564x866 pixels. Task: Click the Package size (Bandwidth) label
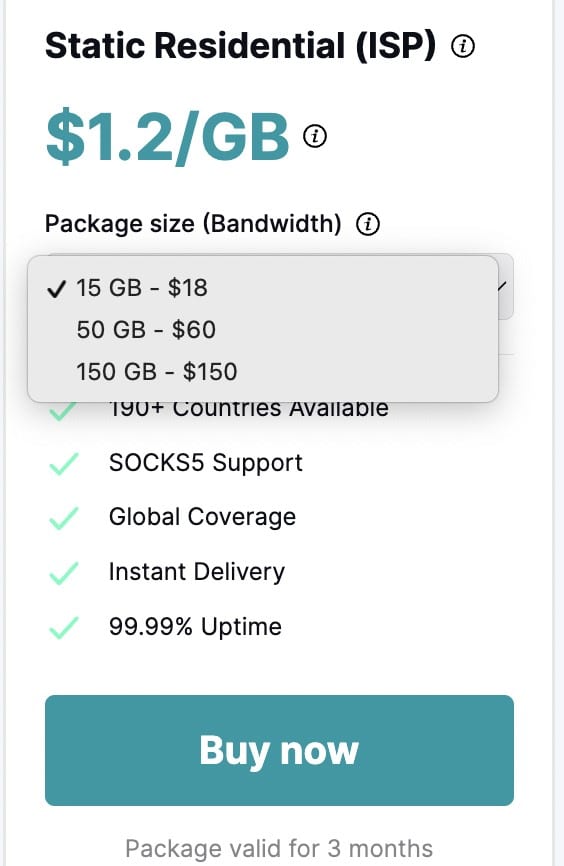coord(193,224)
